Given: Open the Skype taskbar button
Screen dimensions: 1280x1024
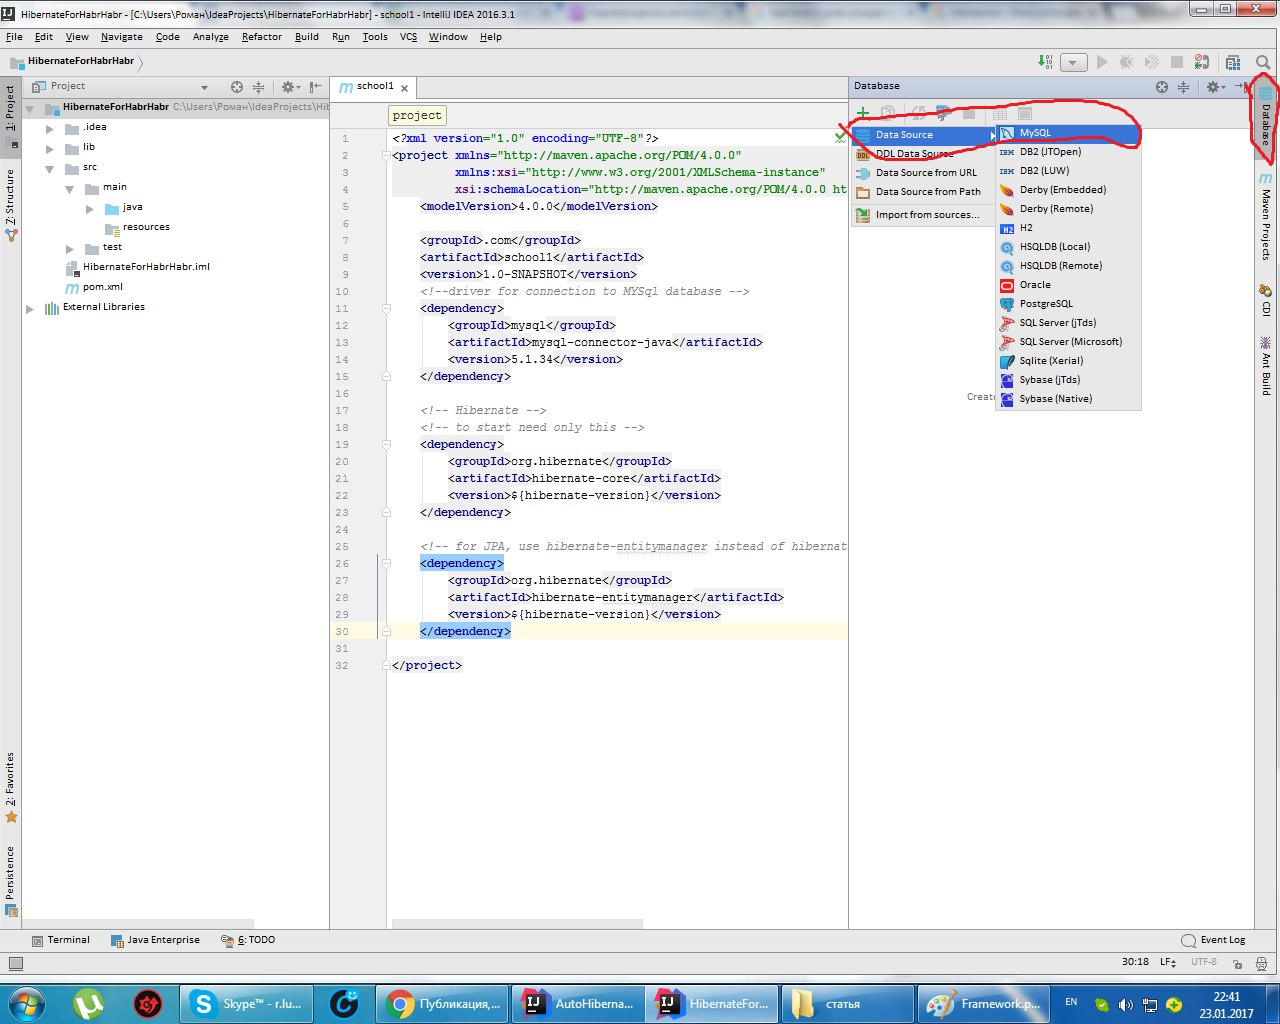Looking at the screenshot, I should tap(246, 1003).
